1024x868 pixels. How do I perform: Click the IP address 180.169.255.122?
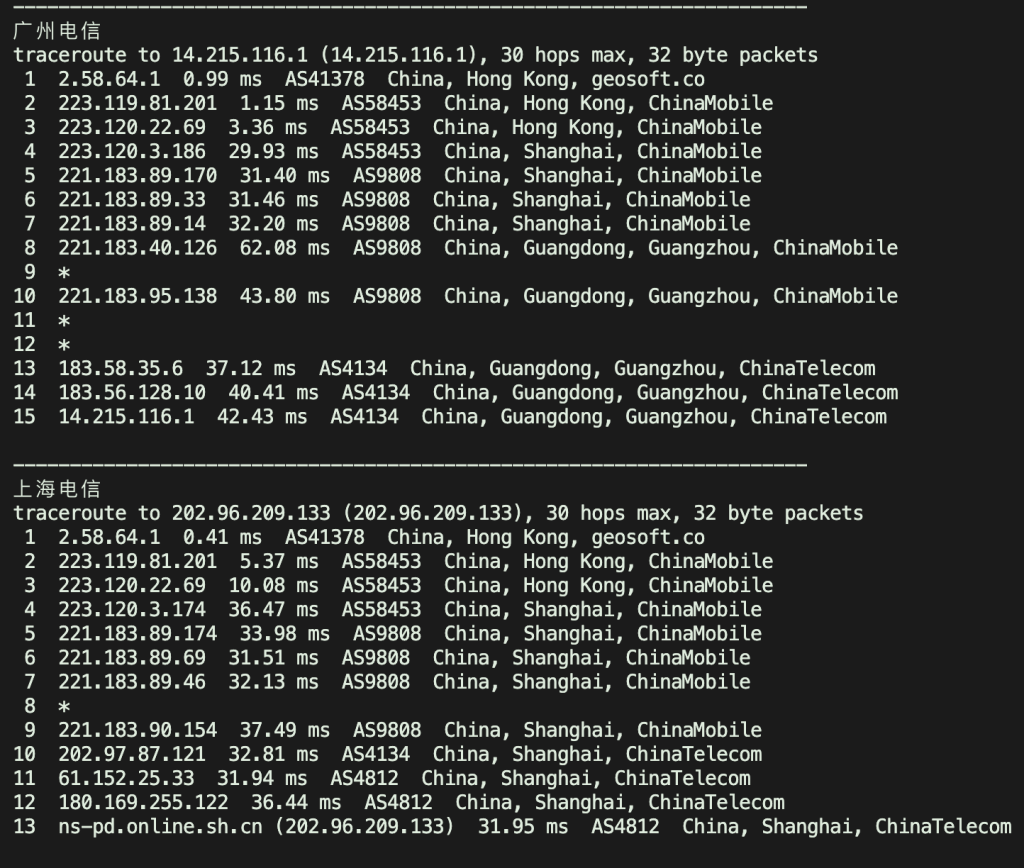coord(143,802)
